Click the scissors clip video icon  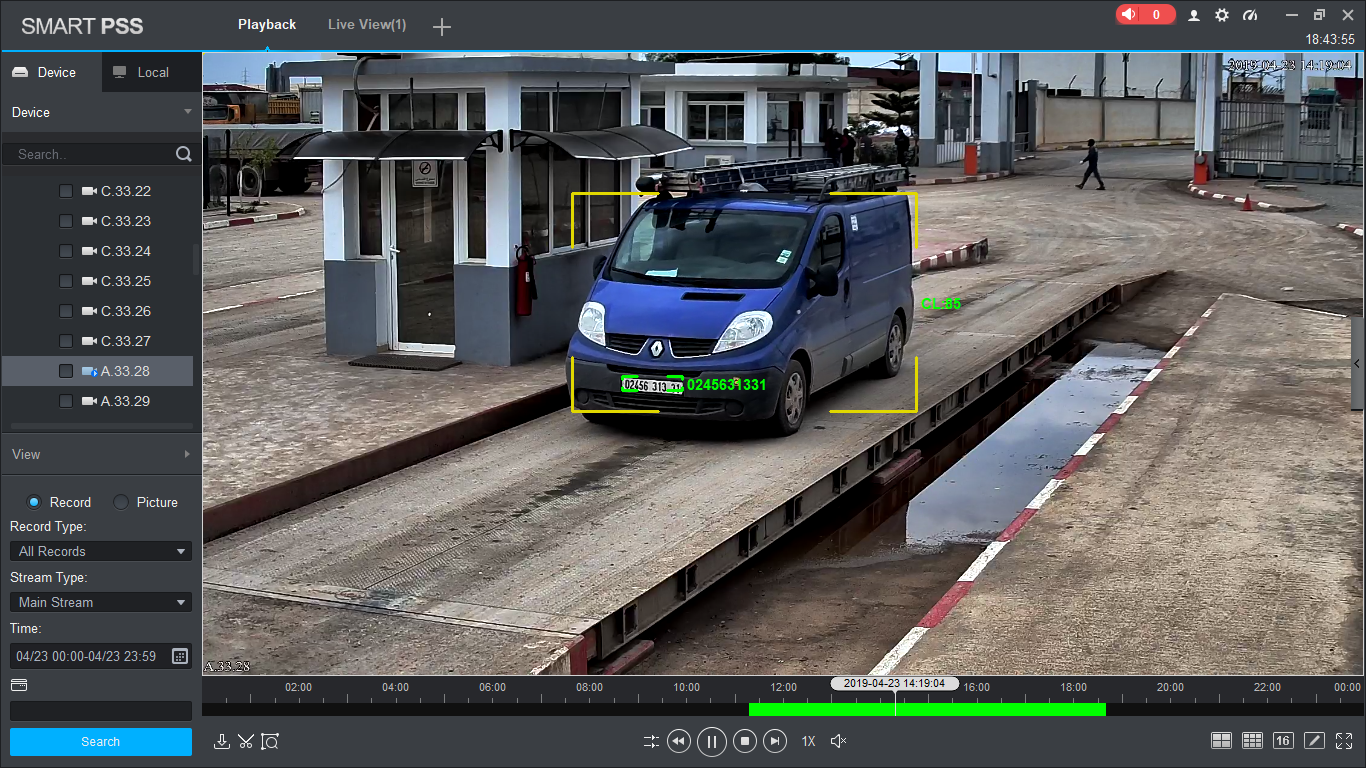point(246,741)
